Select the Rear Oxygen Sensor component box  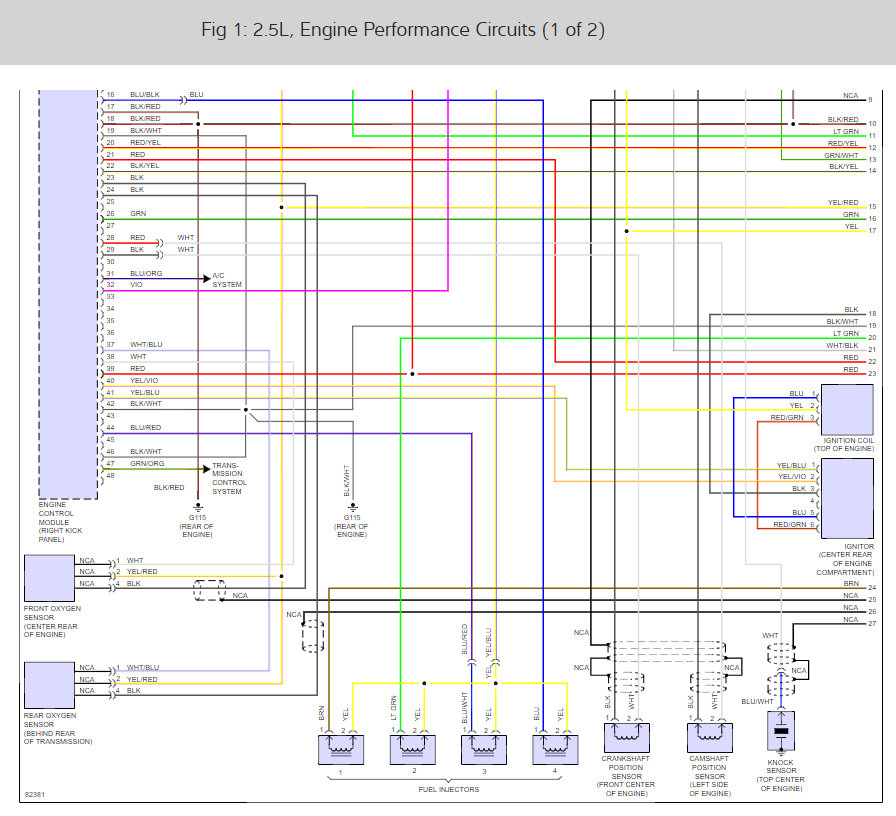[x=49, y=685]
